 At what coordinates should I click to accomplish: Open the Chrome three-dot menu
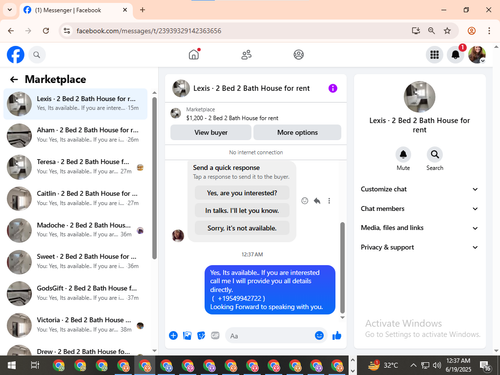489,31
